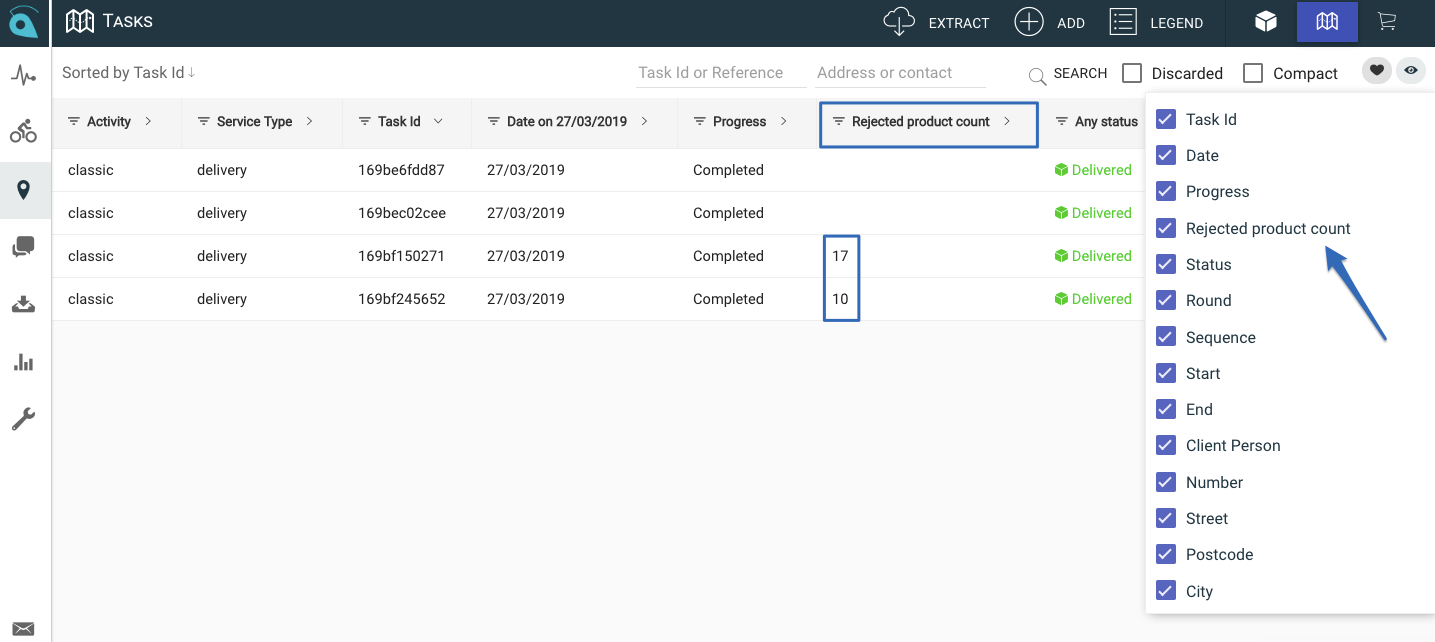The height and width of the screenshot is (642, 1435).
Task: Open the wrench settings sidebar icon
Action: pos(24,419)
